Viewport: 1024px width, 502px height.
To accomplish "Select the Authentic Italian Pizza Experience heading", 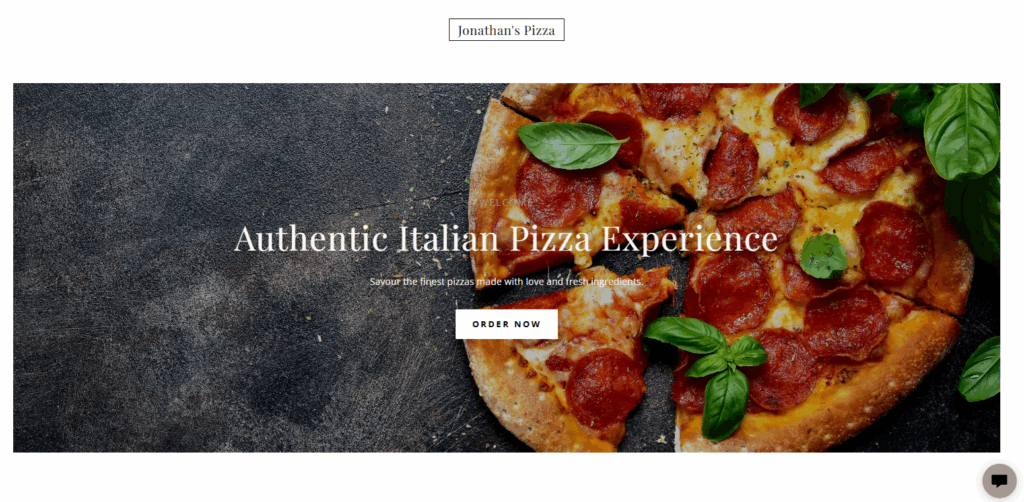I will tap(506, 239).
